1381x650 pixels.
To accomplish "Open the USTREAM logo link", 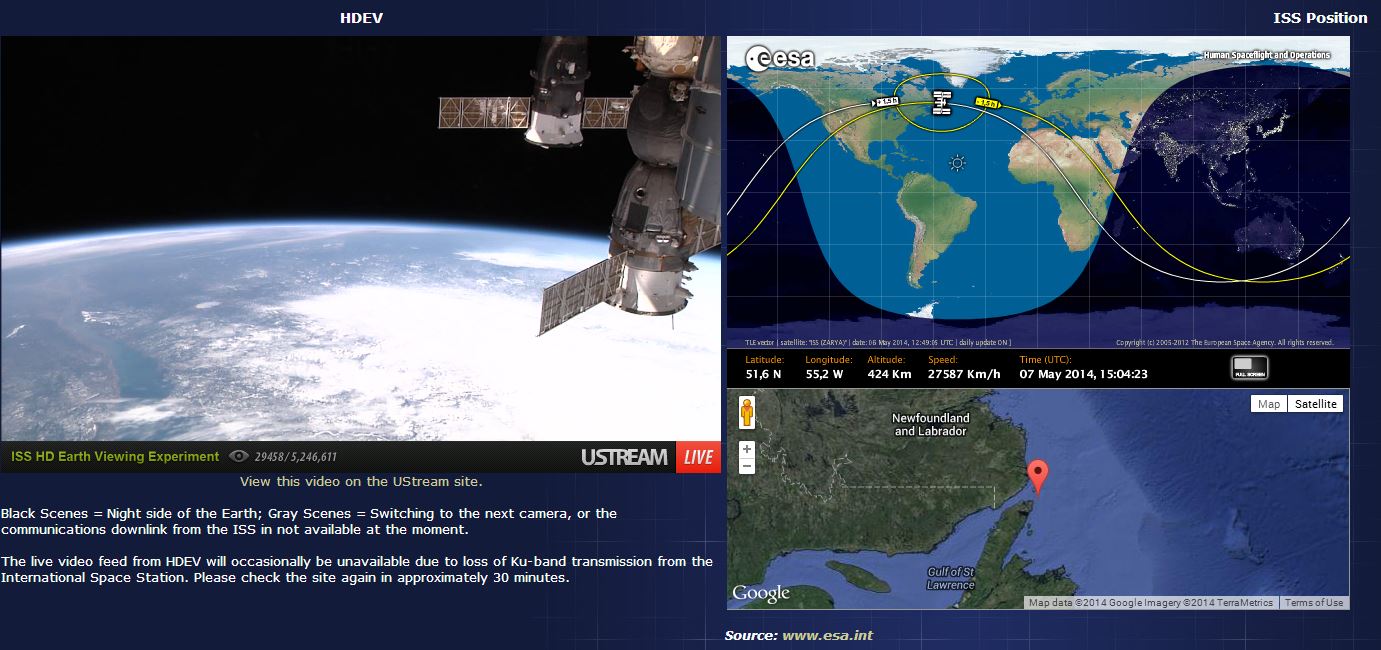I will point(624,457).
